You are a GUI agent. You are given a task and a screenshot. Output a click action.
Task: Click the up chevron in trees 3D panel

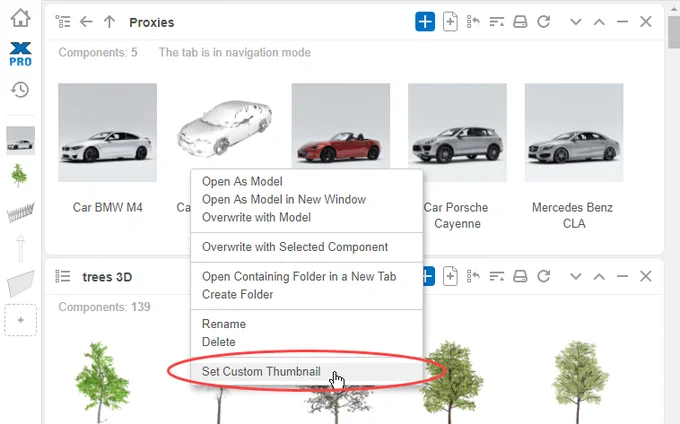(599, 276)
